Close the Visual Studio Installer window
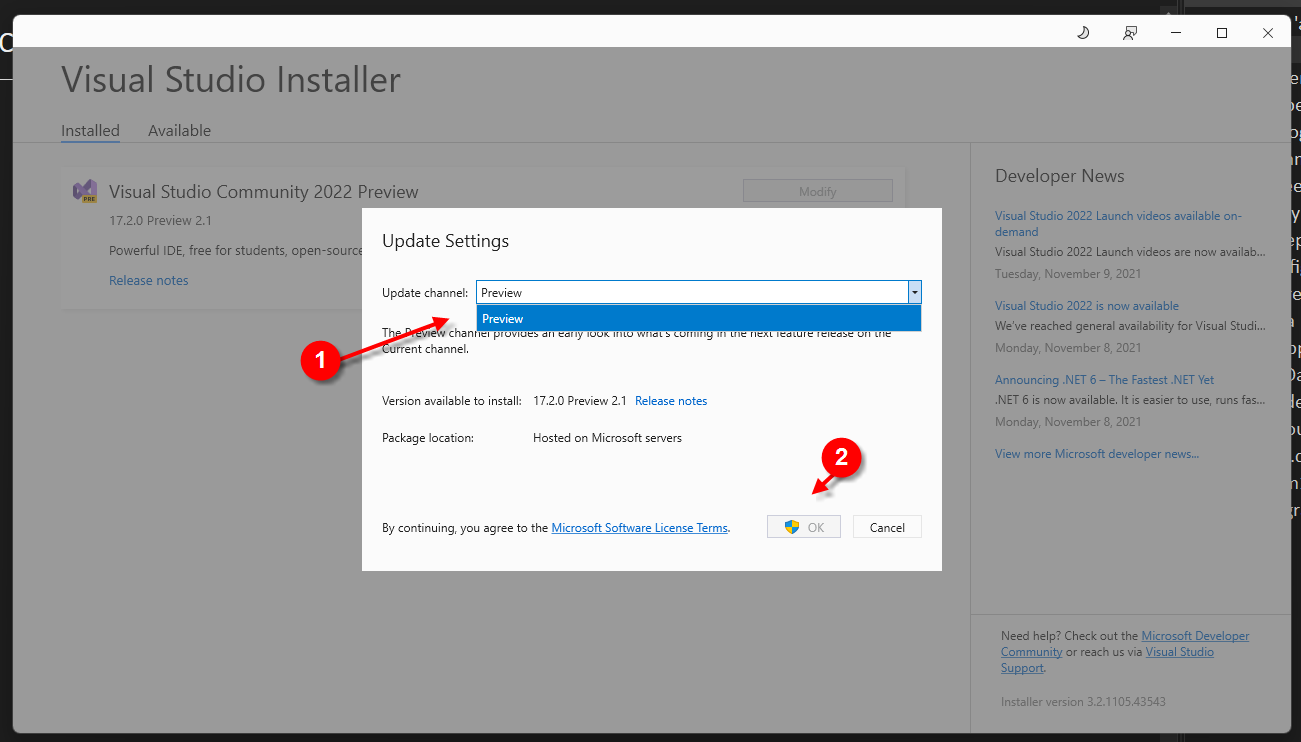Image resolution: width=1301 pixels, height=742 pixels. [x=1267, y=33]
